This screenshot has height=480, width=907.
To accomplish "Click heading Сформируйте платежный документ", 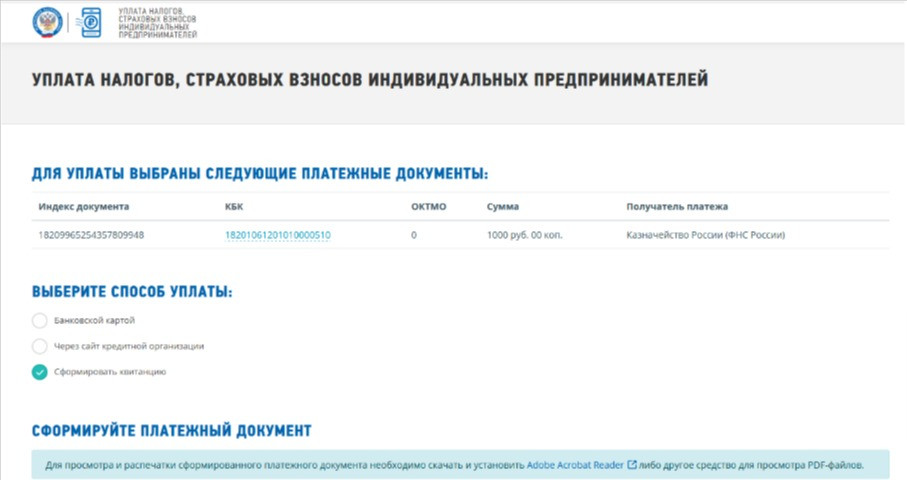I will coord(172,431).
